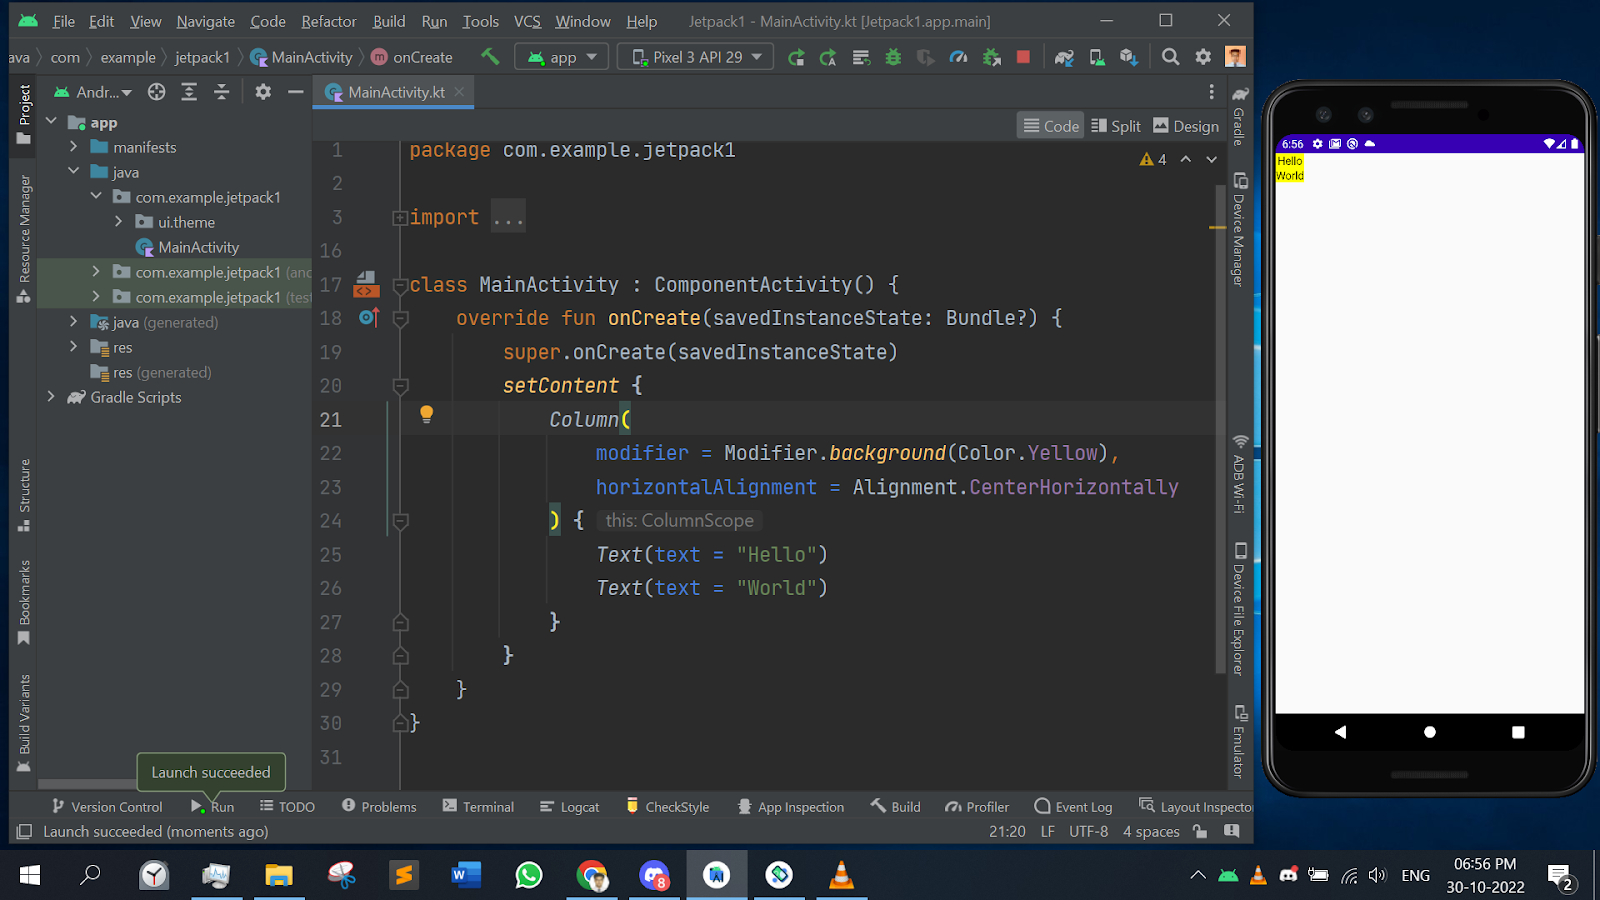Toggle file read-only lock icon
Viewport: 1600px width, 900px height.
[1200, 832]
